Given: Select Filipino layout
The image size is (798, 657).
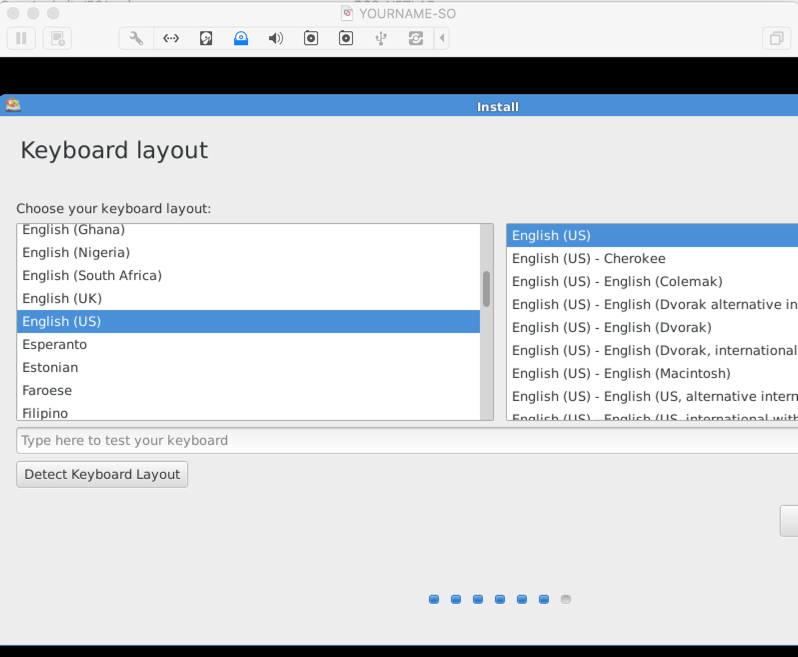Looking at the screenshot, I should [x=248, y=412].
